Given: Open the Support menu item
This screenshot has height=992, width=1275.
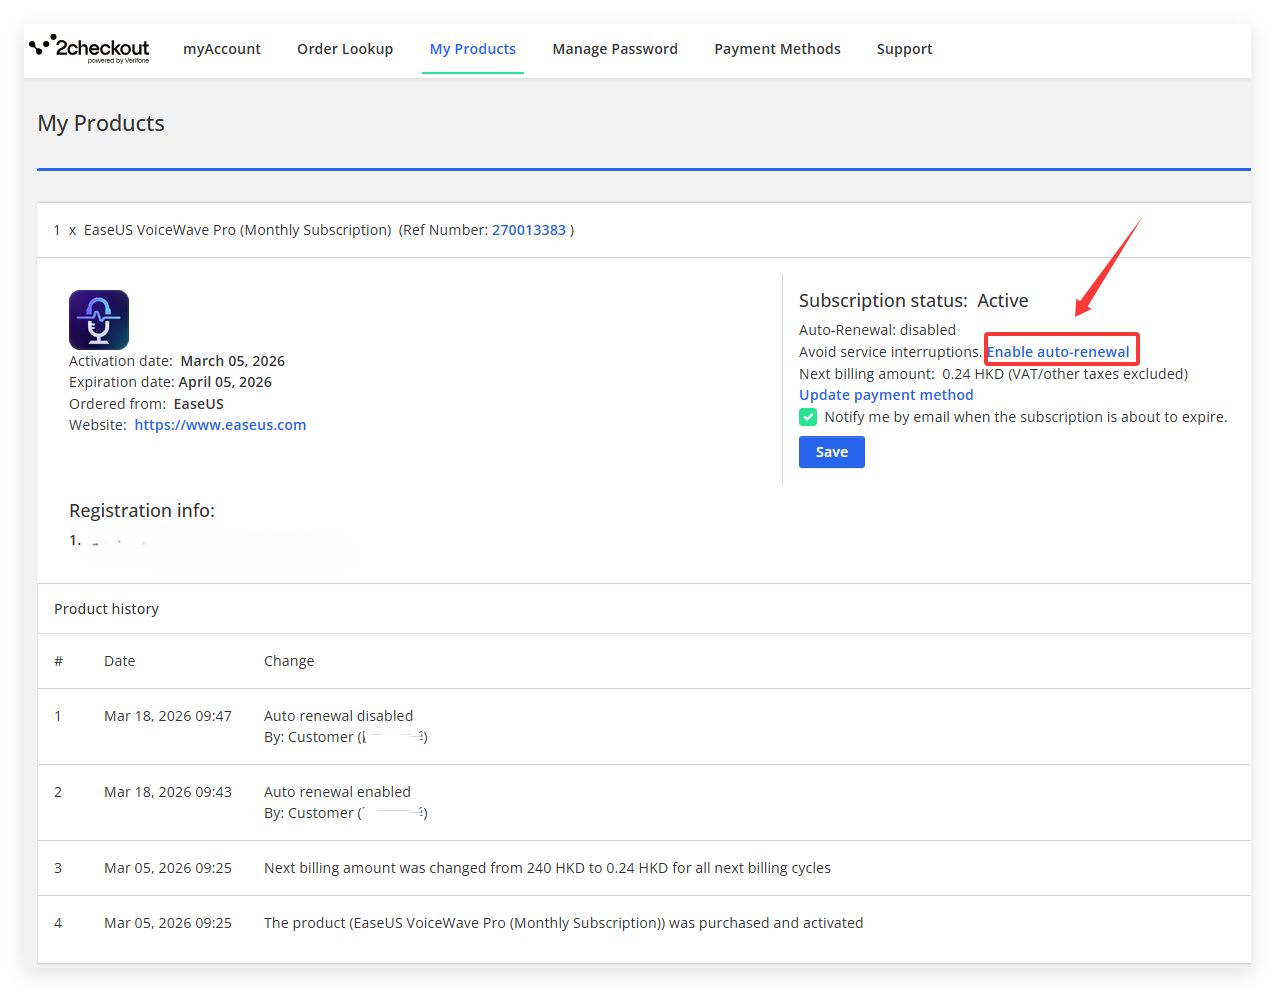Looking at the screenshot, I should tap(904, 49).
